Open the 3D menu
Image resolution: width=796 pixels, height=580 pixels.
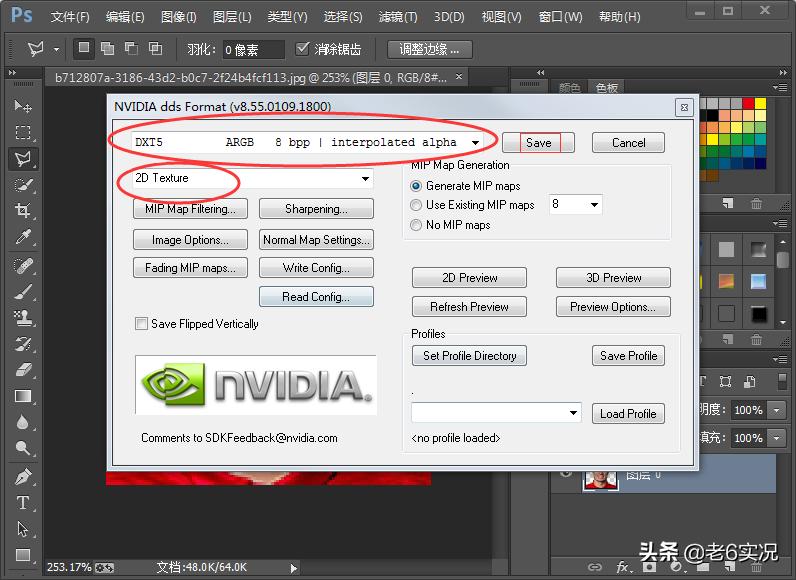(449, 17)
